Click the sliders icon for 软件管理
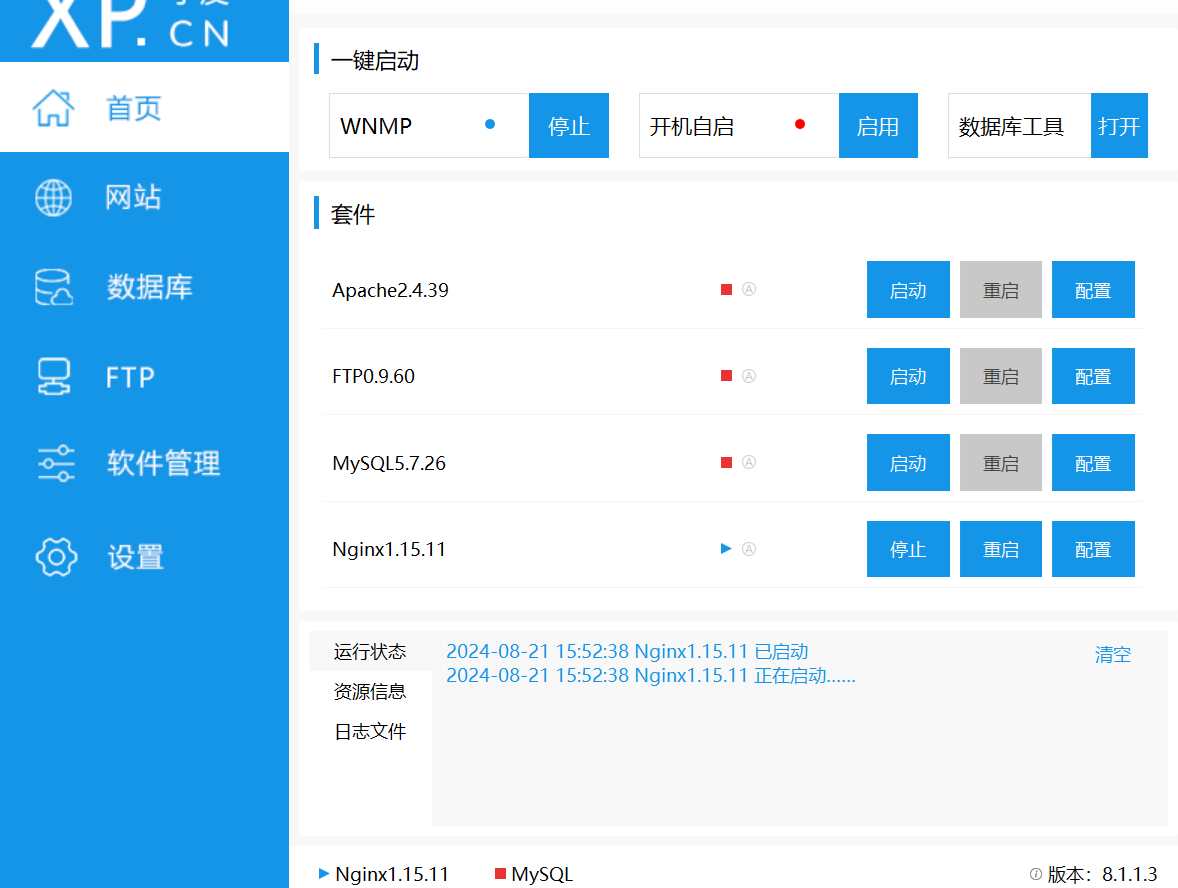This screenshot has height=888, width=1178. click(56, 463)
